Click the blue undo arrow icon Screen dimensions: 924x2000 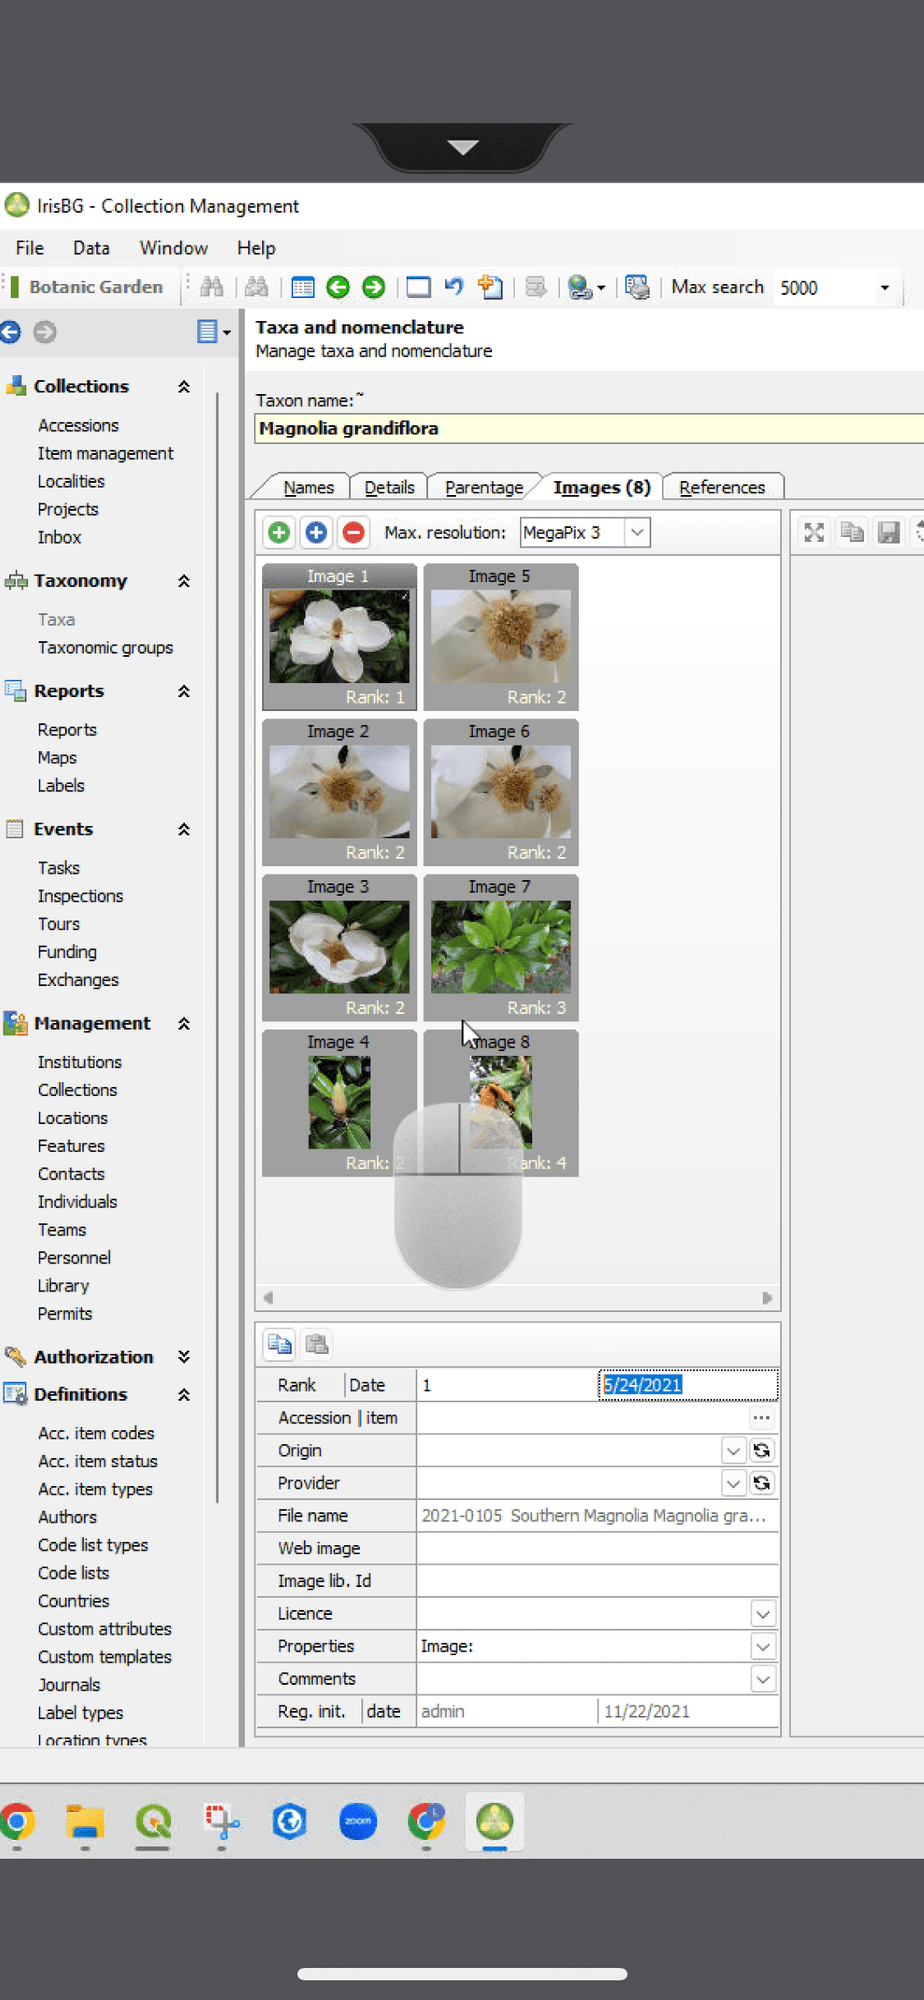point(454,287)
